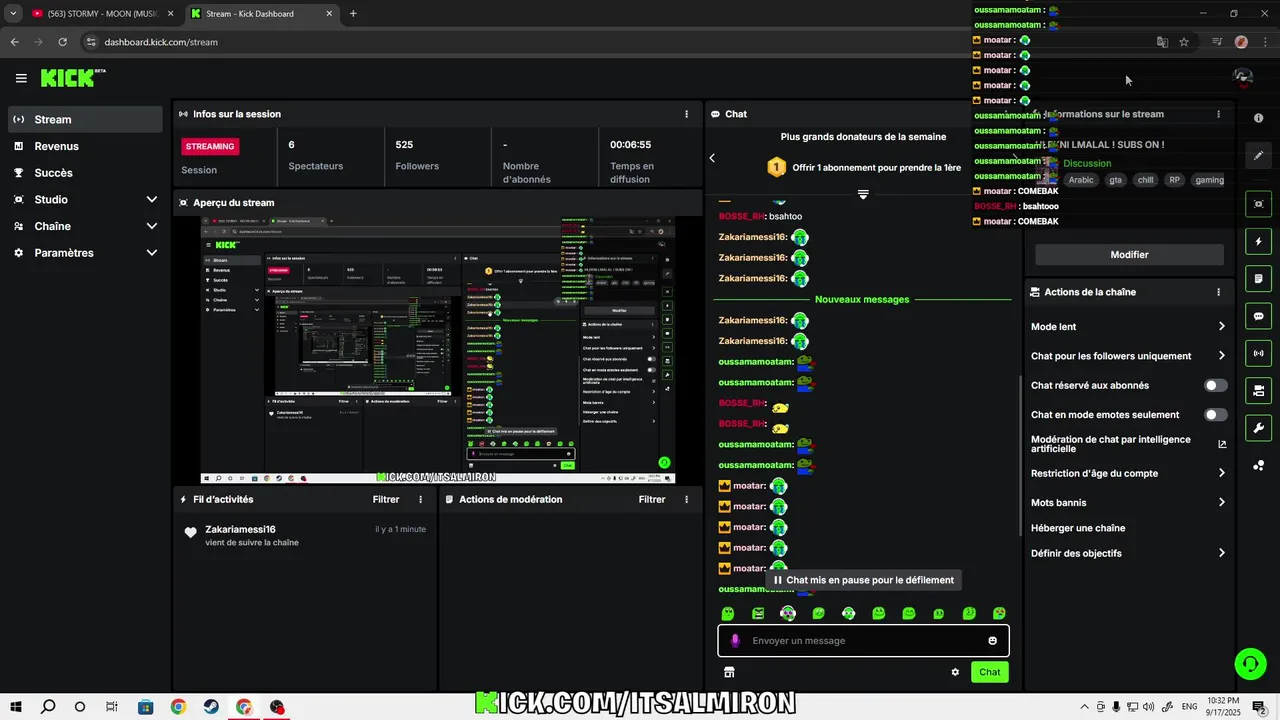This screenshot has height=720, width=1280.
Task: Click the Modifier button
Action: pos(1129,255)
